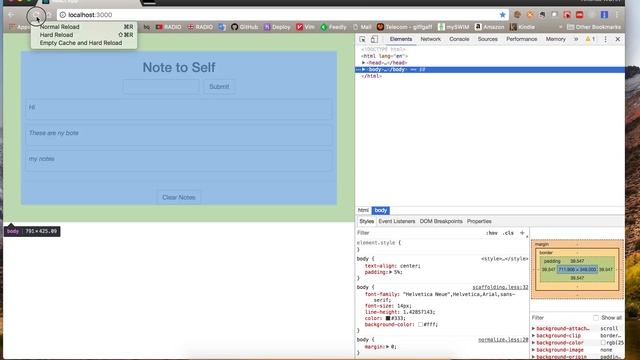Open the Other Bookmarks folder
The height and width of the screenshot is (360, 640).
click(x=594, y=27)
